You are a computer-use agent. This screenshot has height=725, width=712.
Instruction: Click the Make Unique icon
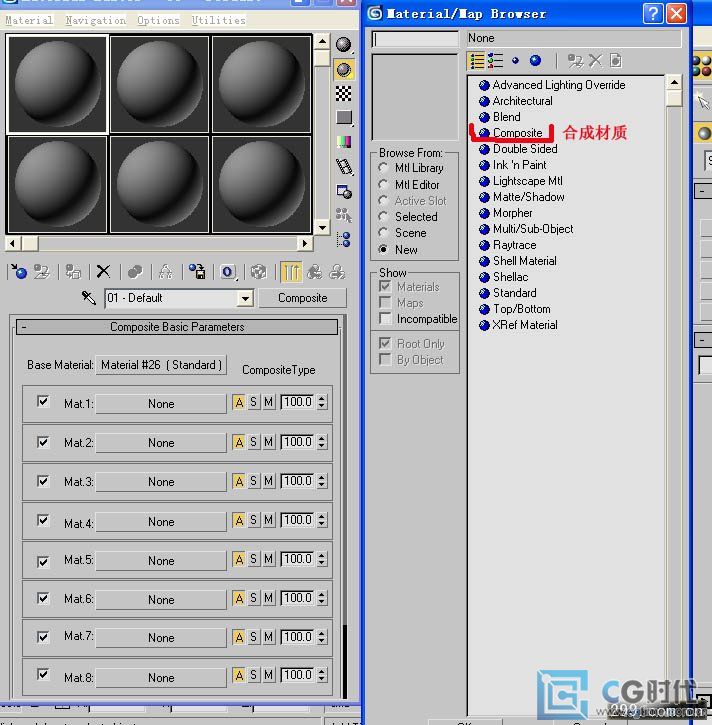click(x=165, y=271)
